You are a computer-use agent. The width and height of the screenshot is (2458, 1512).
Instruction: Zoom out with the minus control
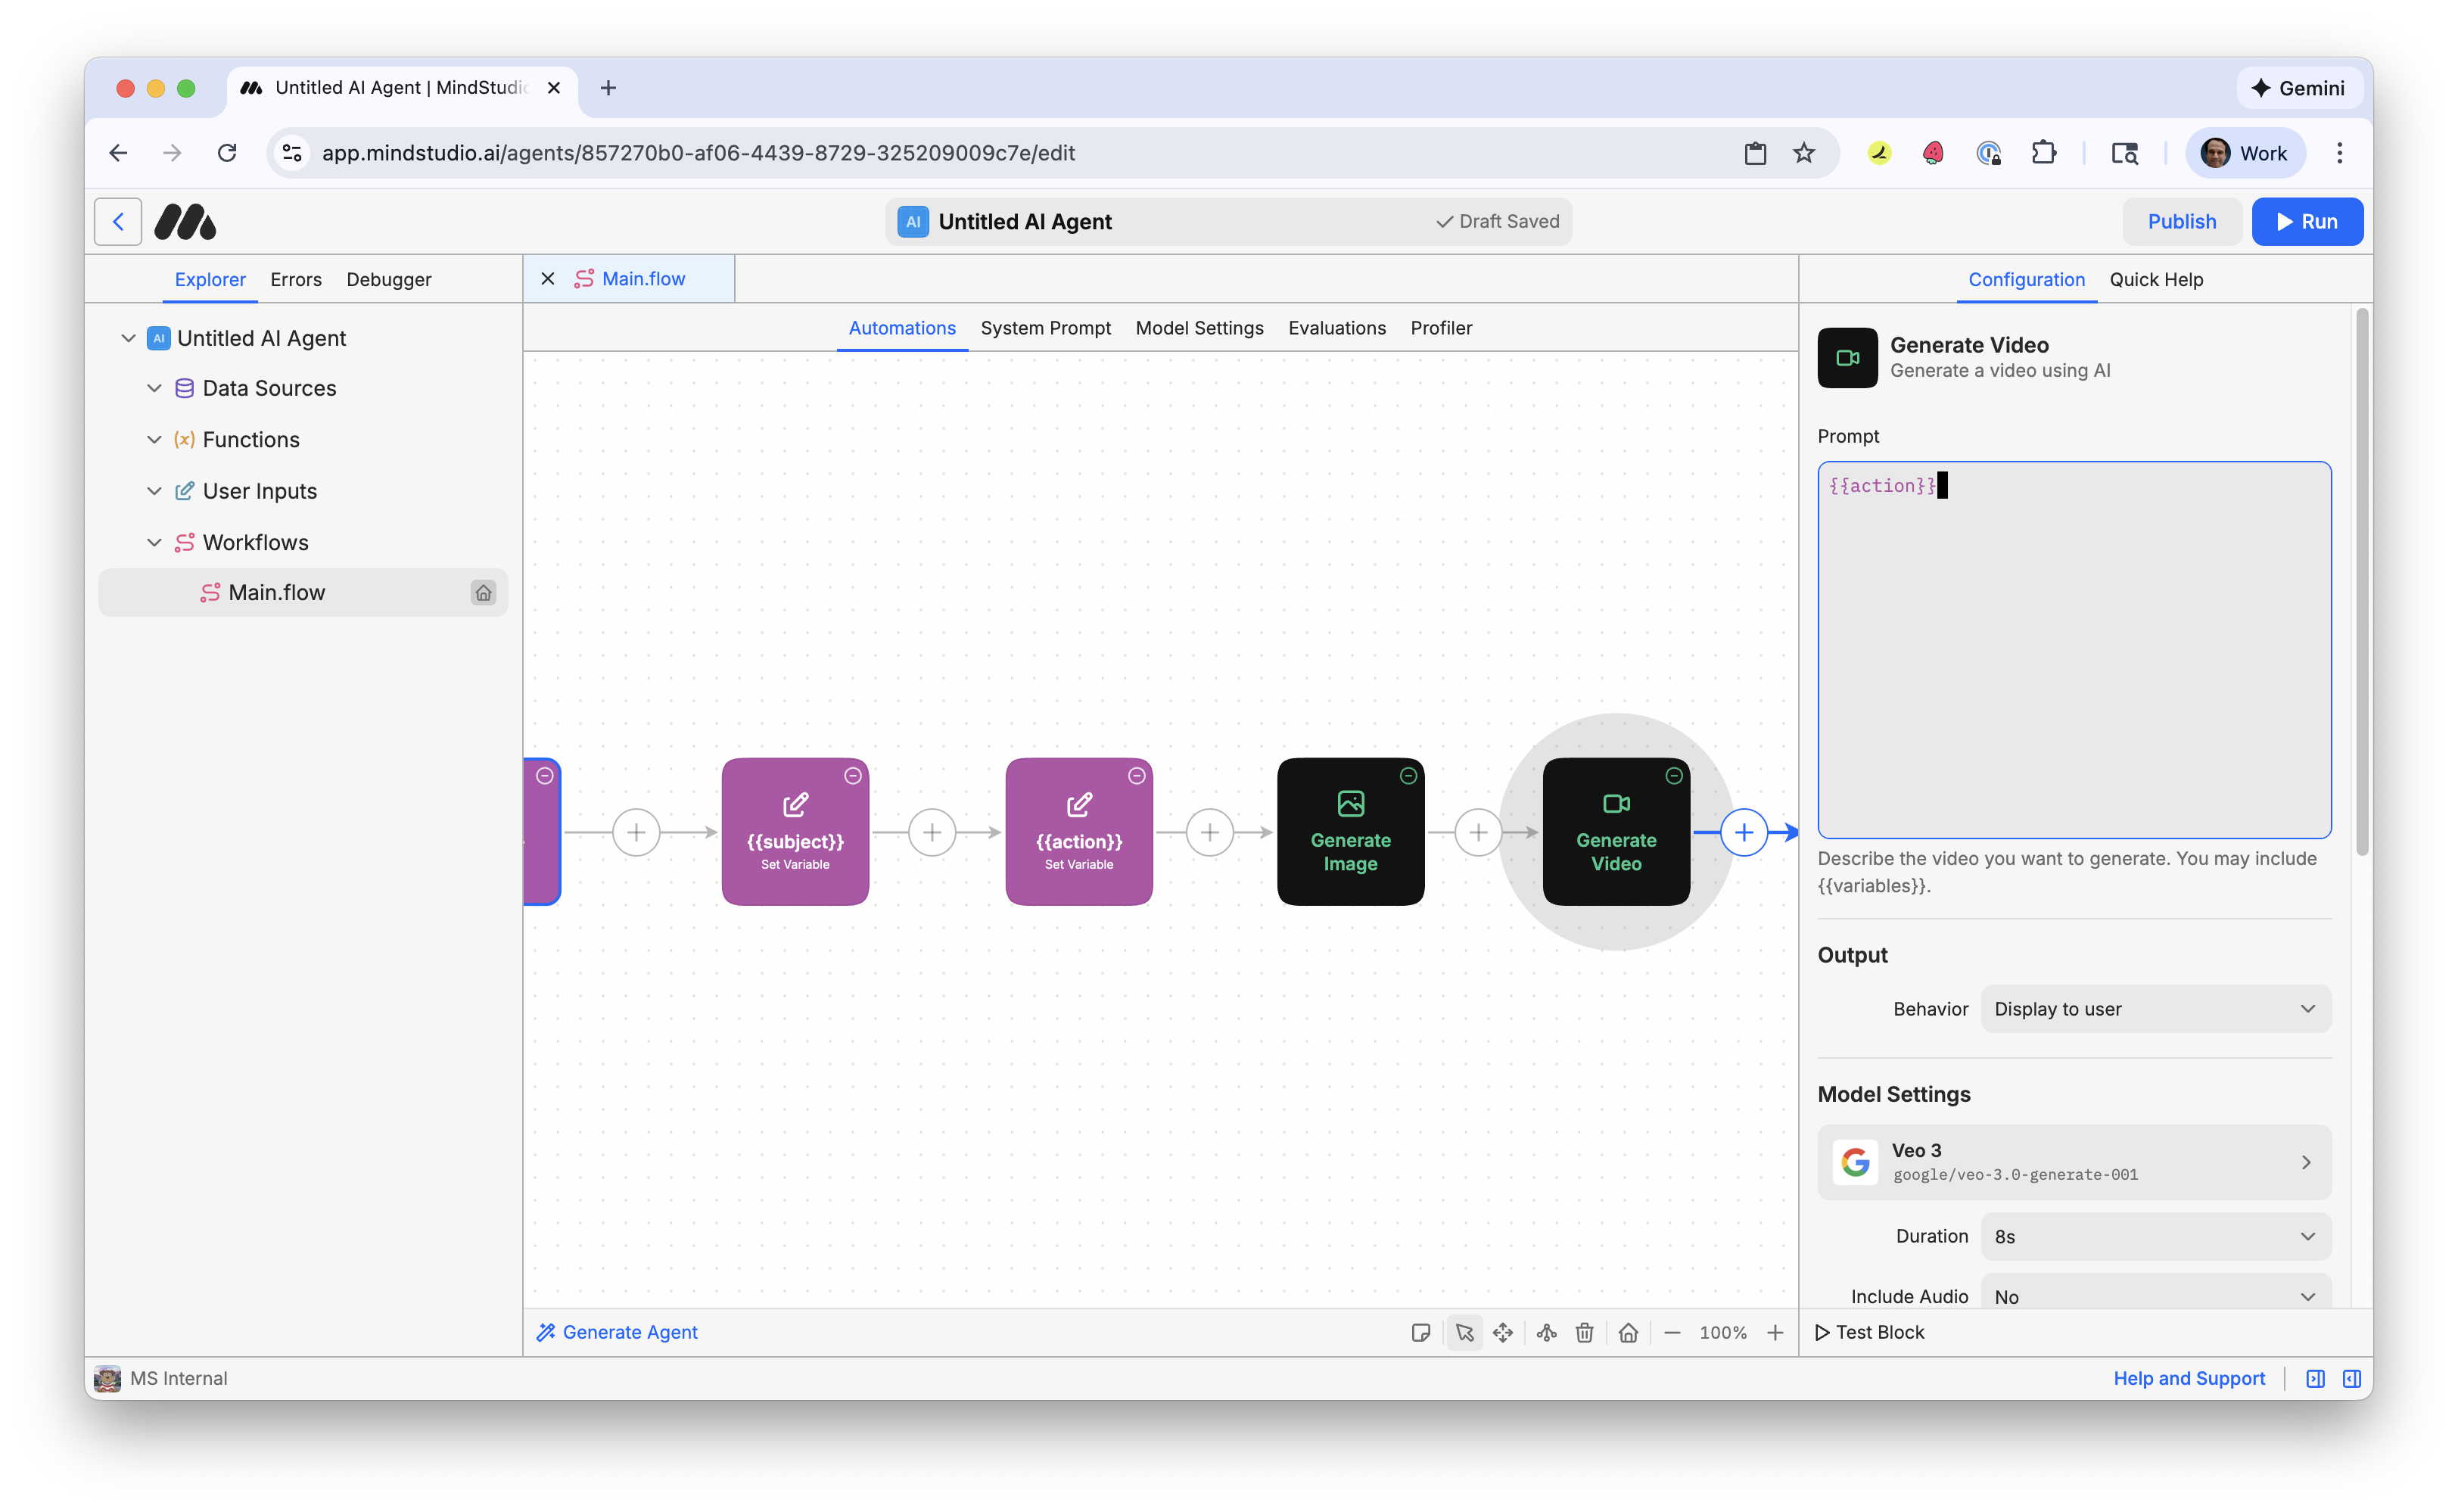(x=1672, y=1332)
